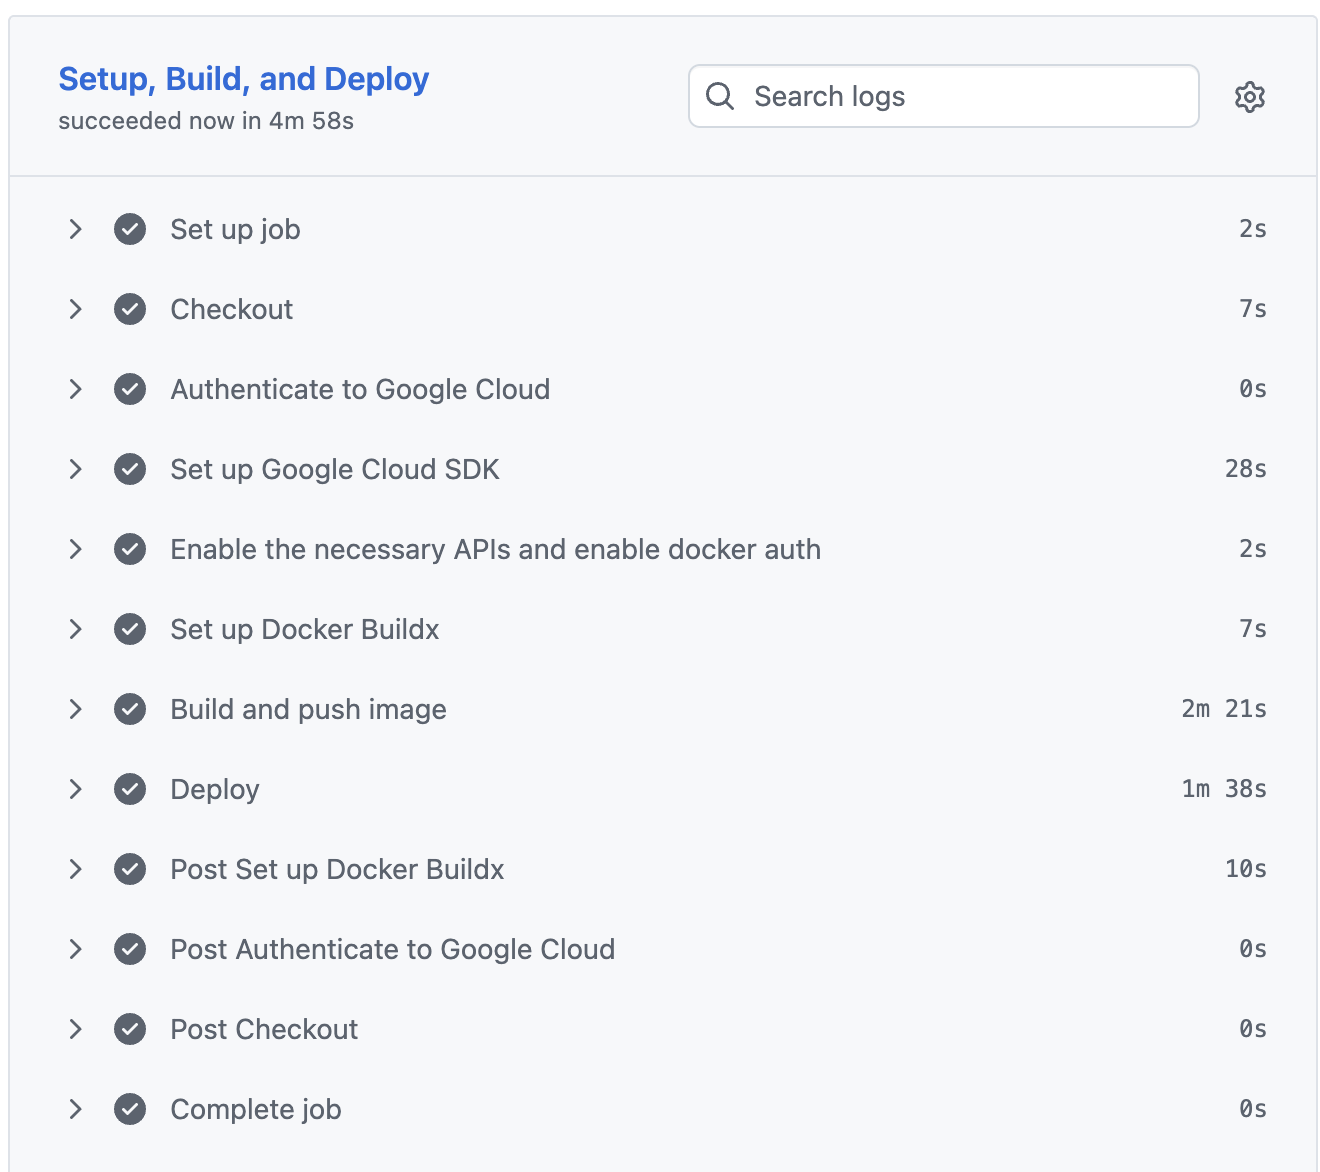Click the checkmark beside Complete job
This screenshot has width=1320, height=1172.
coord(130,1109)
